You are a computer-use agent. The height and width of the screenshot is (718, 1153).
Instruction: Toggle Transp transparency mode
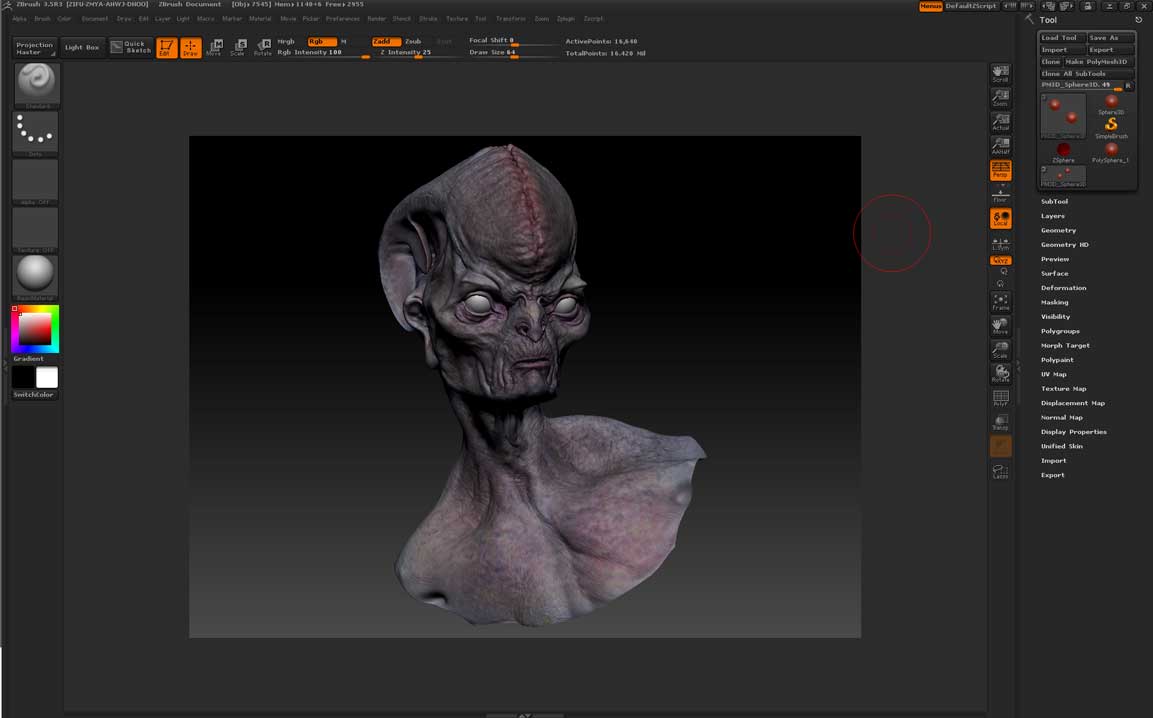[x=1001, y=422]
